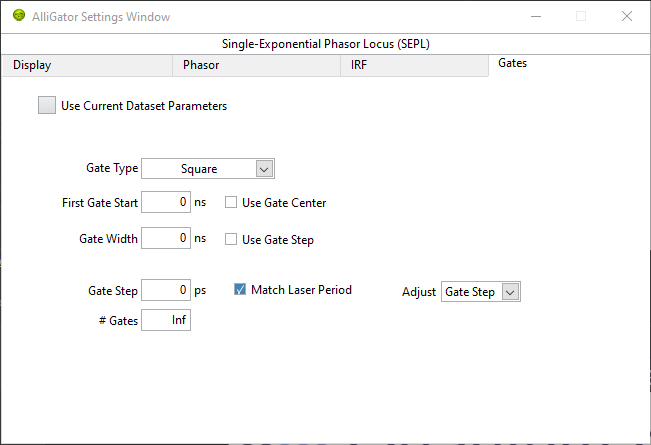
Task: Click the ps unit next to Gate Step
Action: [x=200, y=290]
